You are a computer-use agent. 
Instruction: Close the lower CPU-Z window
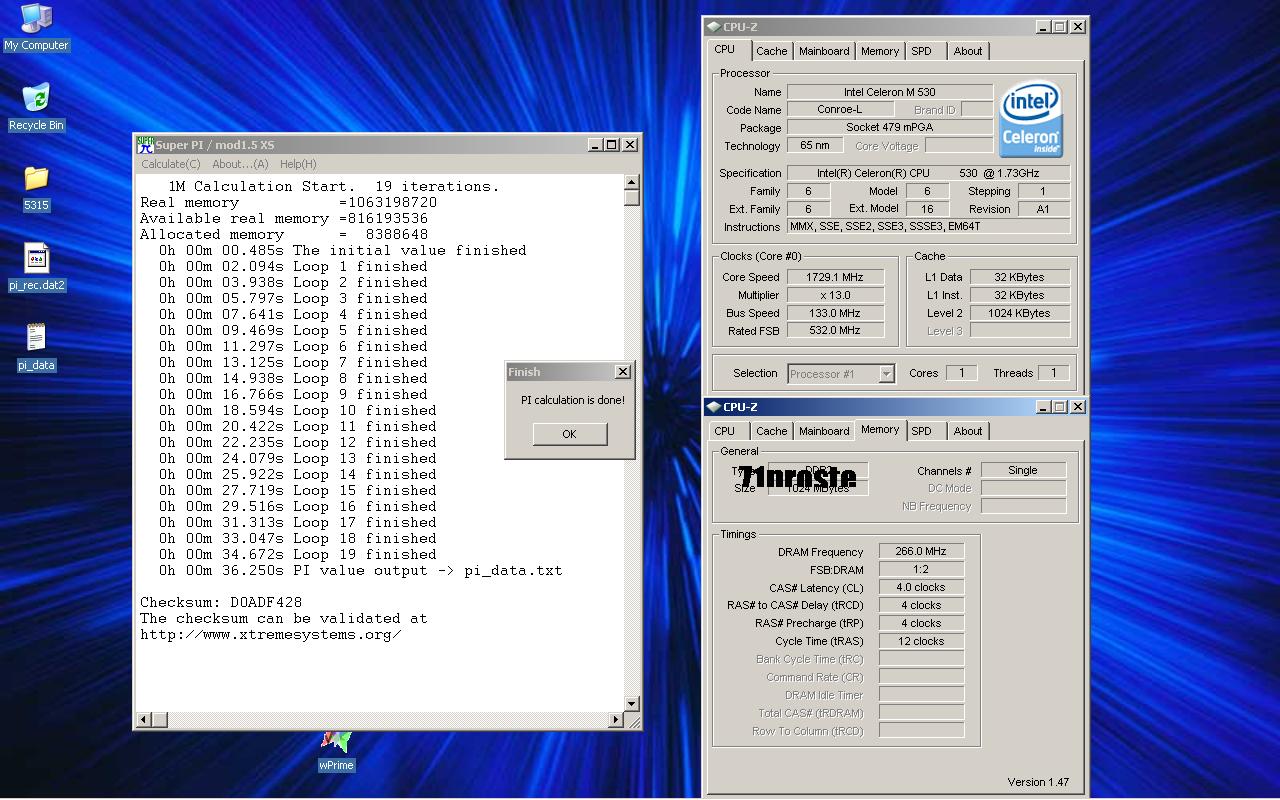[x=1078, y=407]
